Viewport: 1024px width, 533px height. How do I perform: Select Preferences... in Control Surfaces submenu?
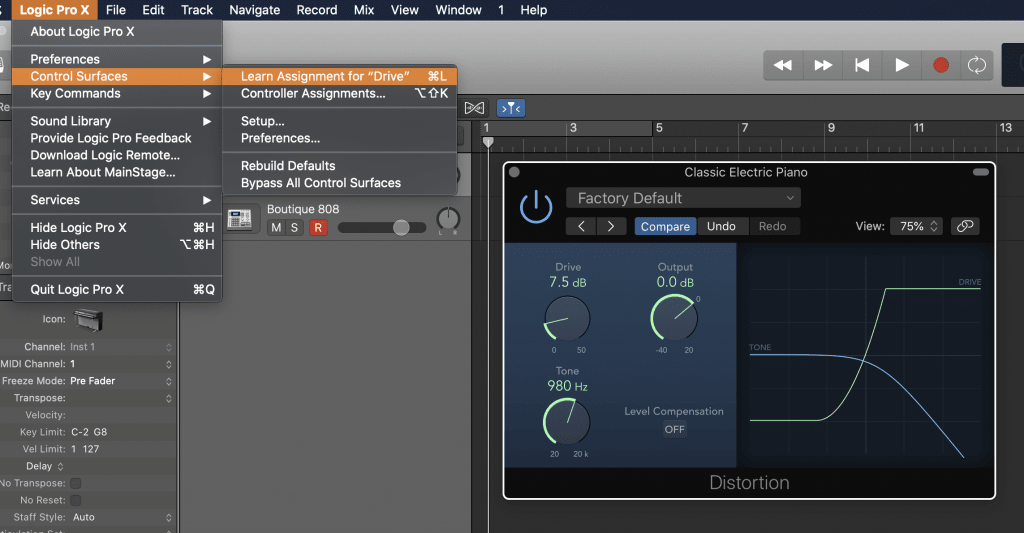[340, 138]
